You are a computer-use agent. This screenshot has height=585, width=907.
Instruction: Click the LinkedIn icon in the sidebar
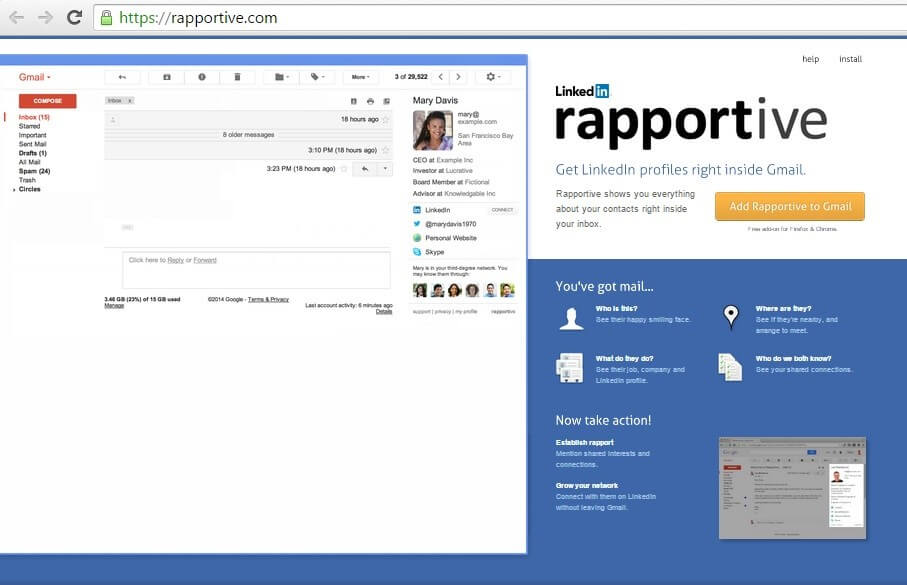(x=417, y=210)
